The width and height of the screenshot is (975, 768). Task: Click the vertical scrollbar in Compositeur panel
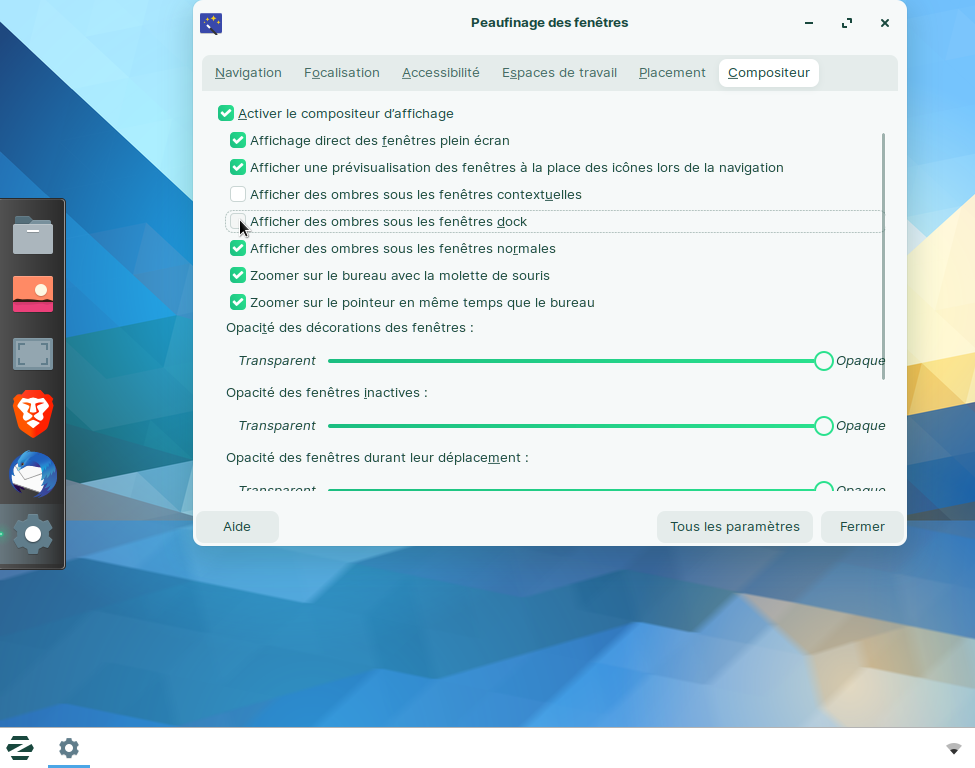click(883, 256)
